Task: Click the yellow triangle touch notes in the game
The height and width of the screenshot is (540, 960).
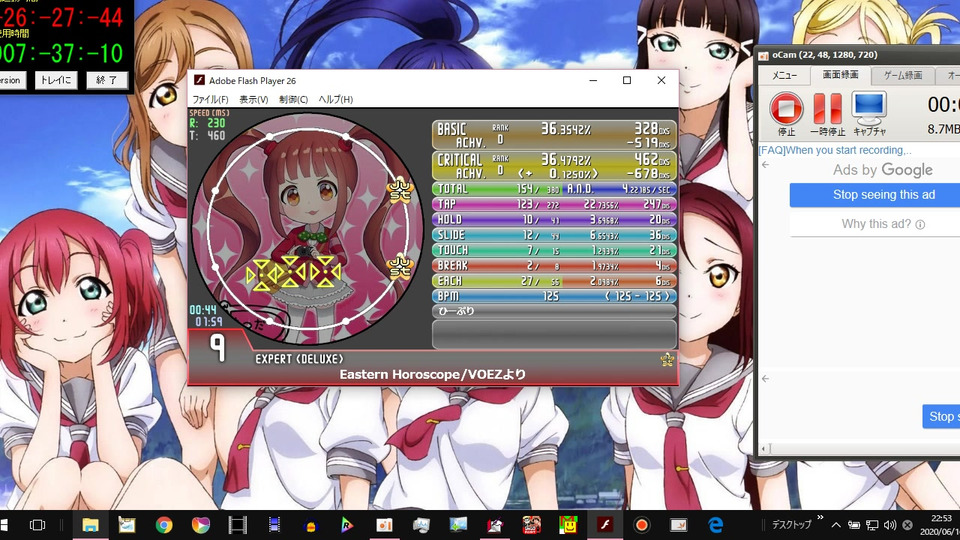Action: tap(293, 273)
